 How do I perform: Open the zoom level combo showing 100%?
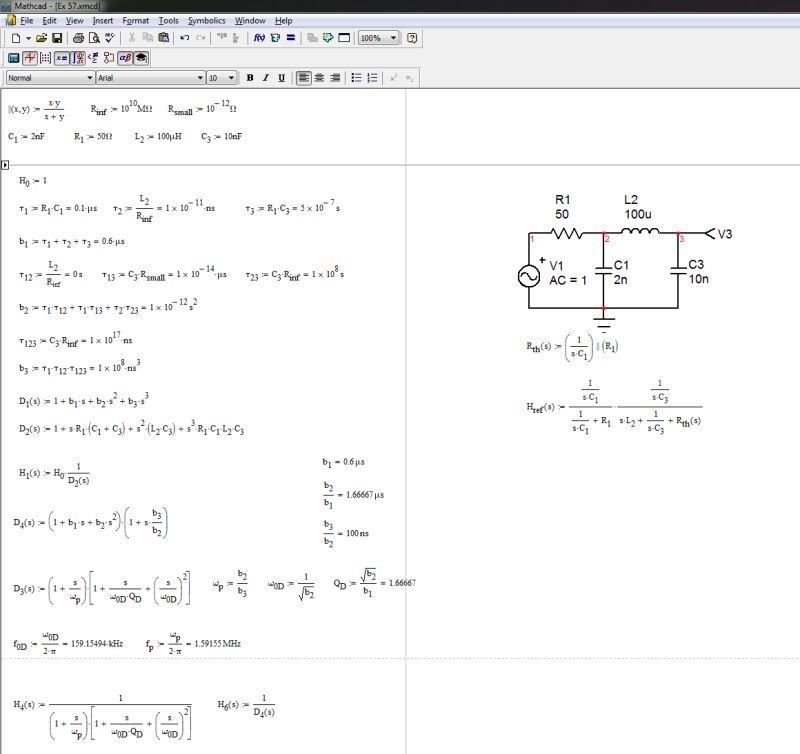[377, 38]
